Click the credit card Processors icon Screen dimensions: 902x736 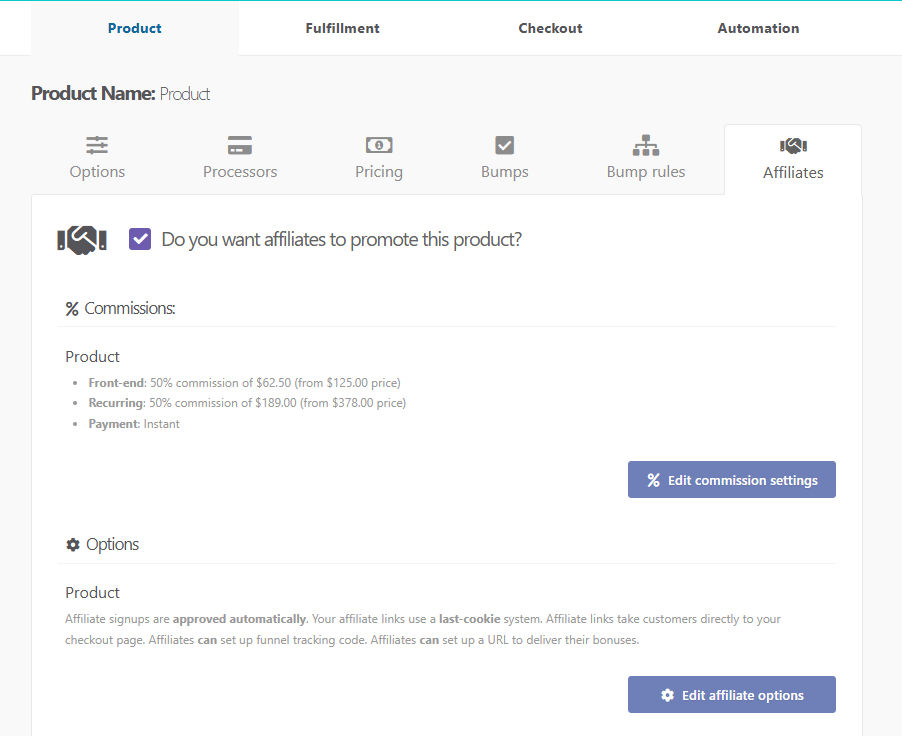click(x=240, y=145)
